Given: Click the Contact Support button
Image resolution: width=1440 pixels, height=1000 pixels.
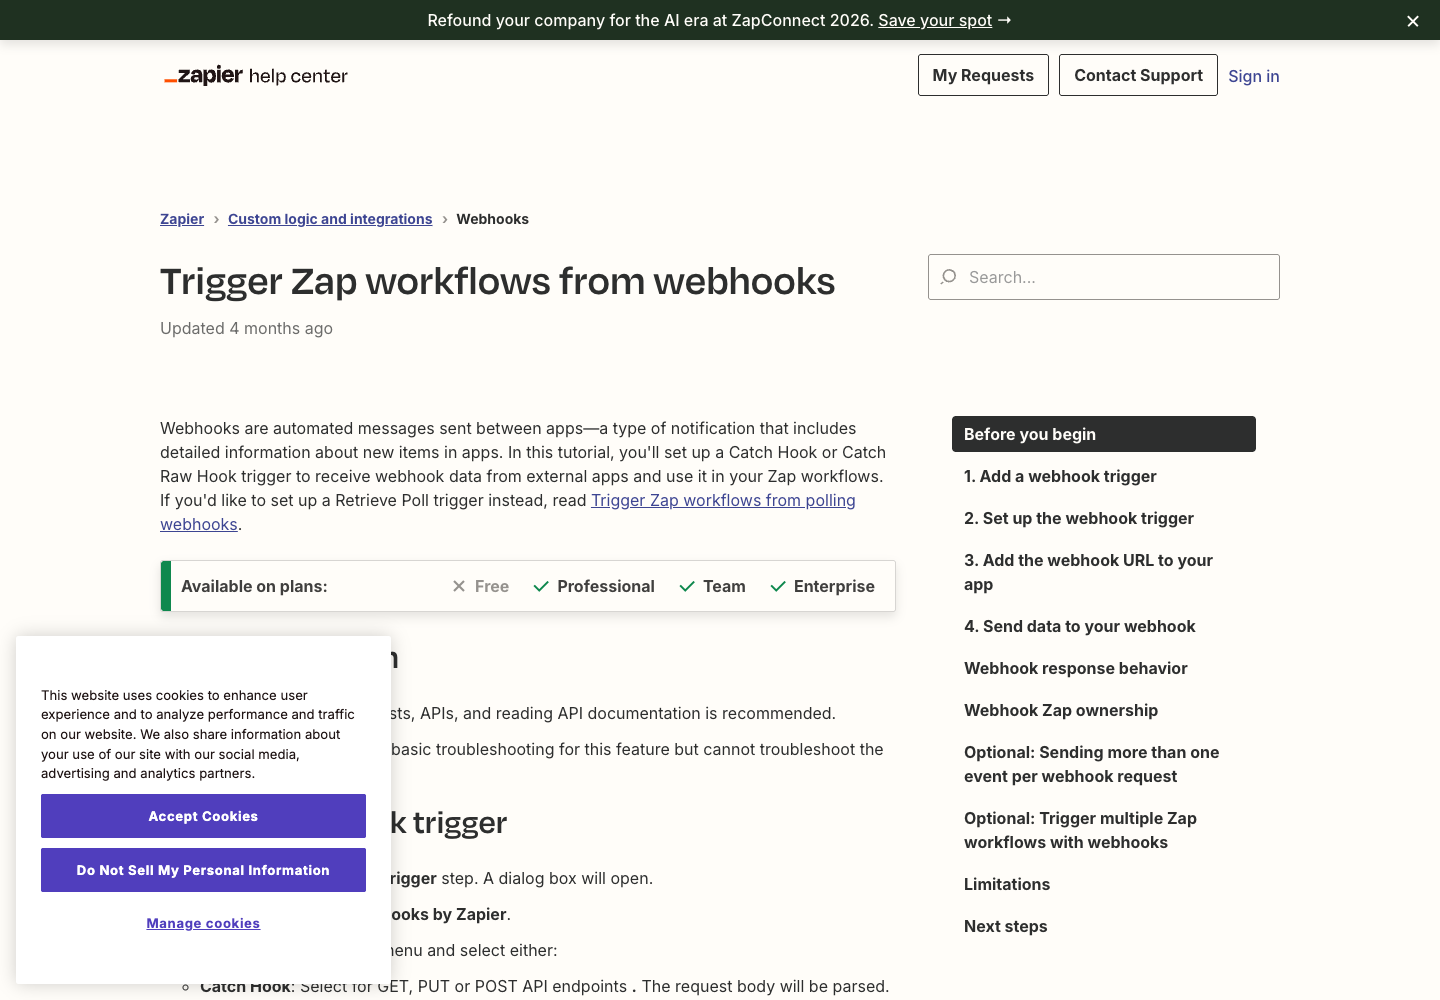Looking at the screenshot, I should 1138,75.
